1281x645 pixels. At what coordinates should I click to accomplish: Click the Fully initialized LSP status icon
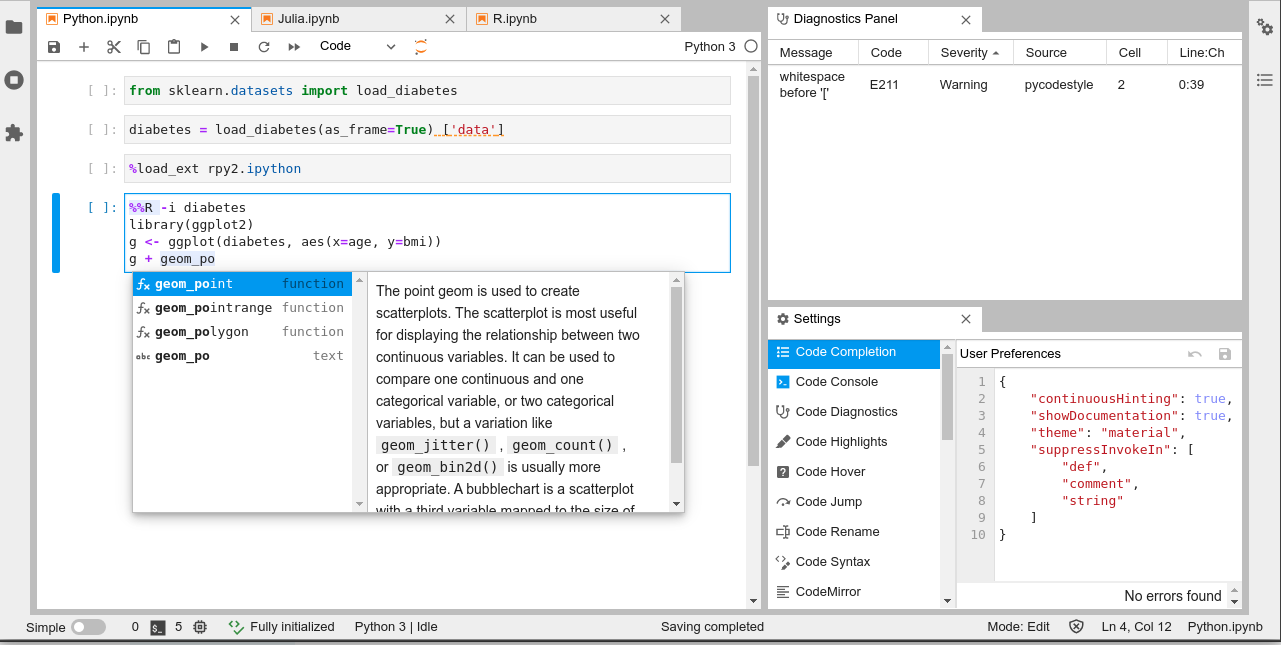(236, 627)
